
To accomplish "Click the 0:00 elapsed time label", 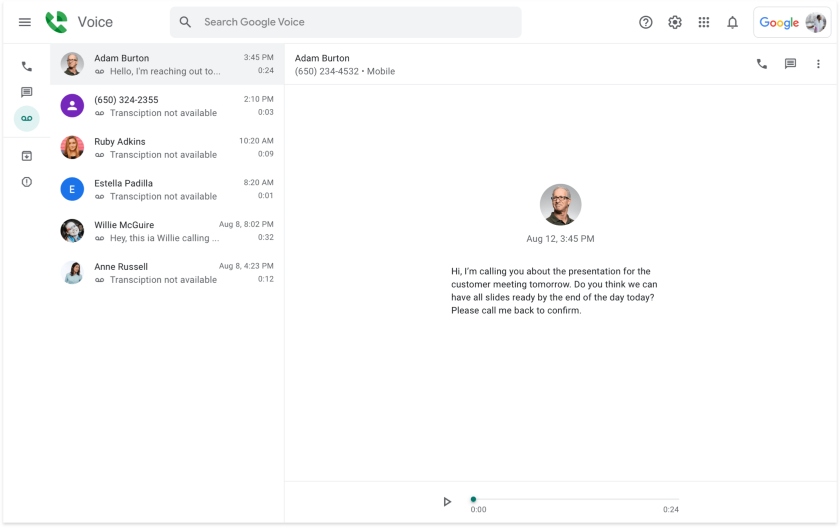I will 478,509.
